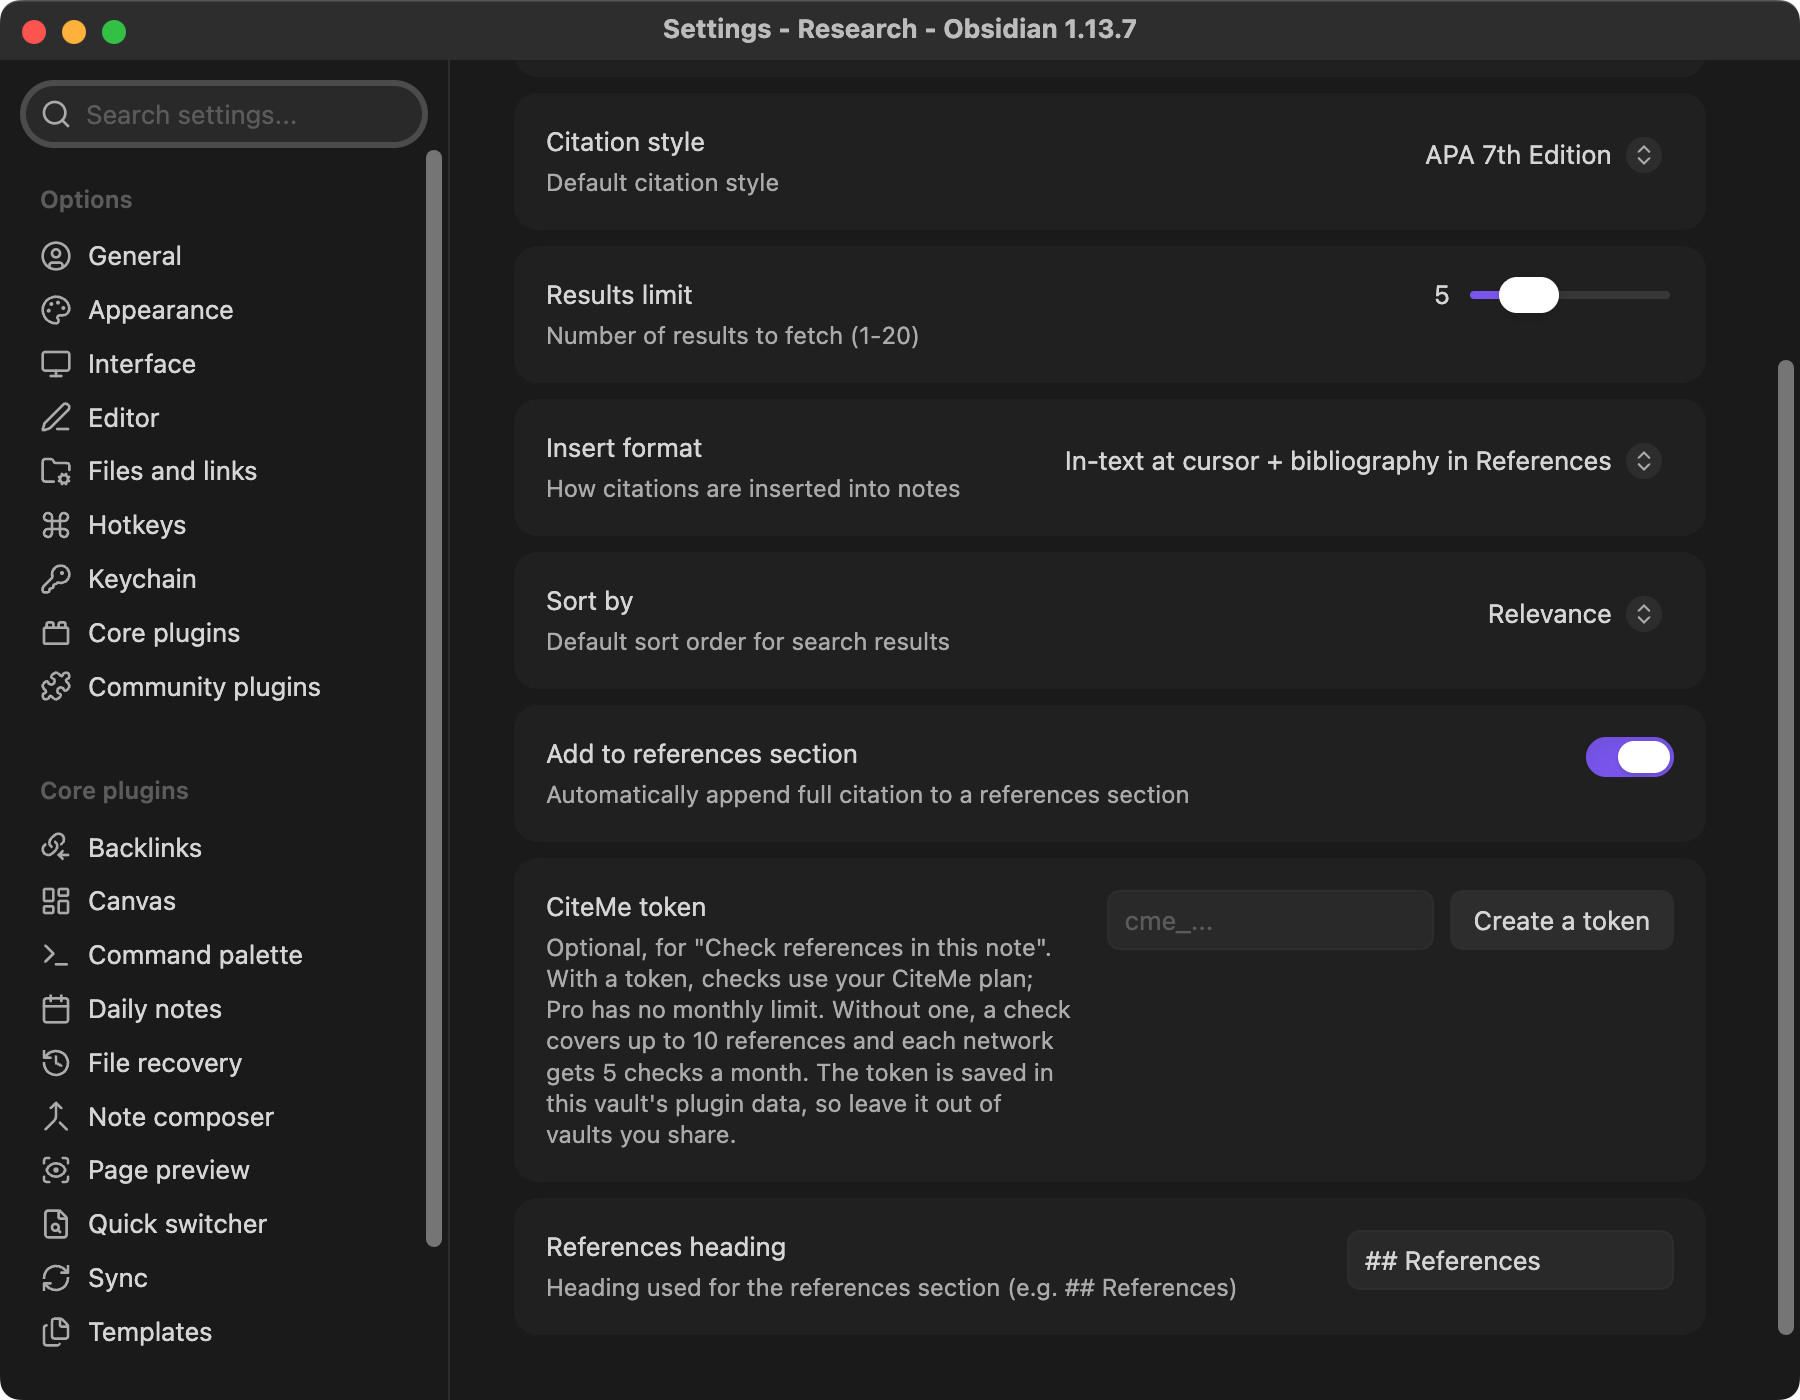The height and width of the screenshot is (1400, 1800).
Task: Click the Daily notes calendar icon
Action: pyautogui.click(x=56, y=1009)
